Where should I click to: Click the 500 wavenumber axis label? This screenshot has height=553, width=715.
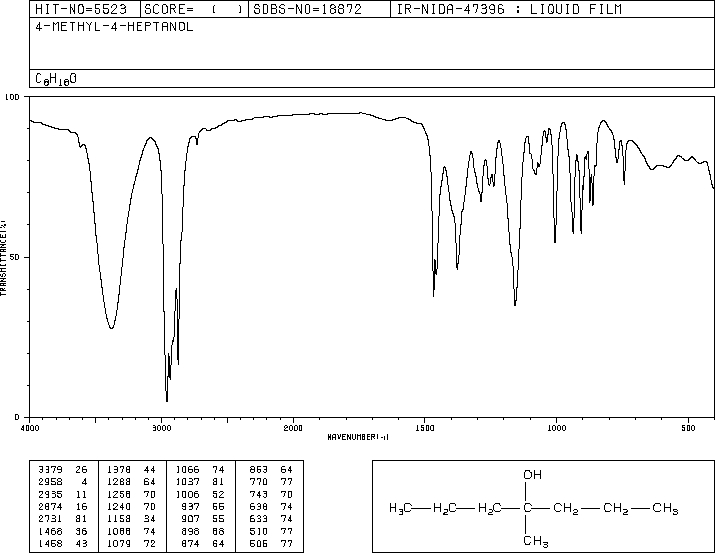coord(688,428)
